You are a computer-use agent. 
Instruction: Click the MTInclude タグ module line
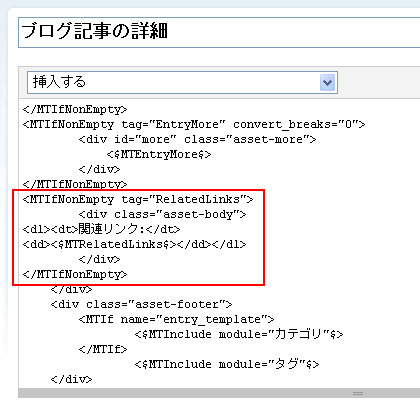(x=227, y=364)
